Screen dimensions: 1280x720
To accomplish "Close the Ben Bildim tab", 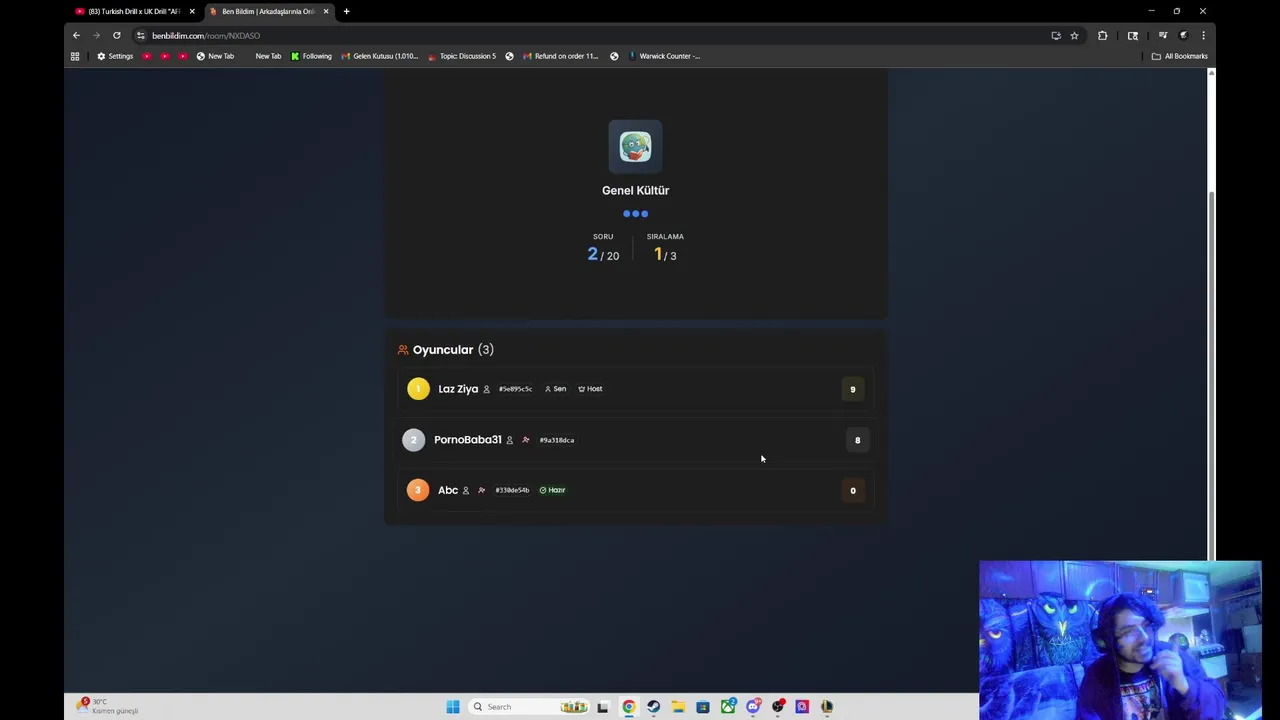I will pyautogui.click(x=326, y=11).
